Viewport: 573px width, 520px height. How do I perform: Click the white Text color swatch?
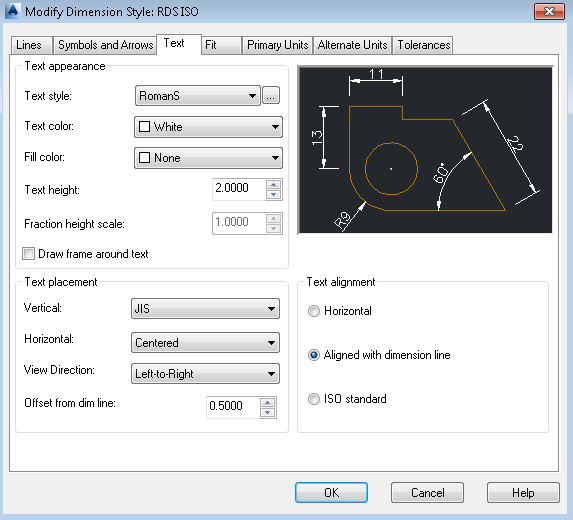click(x=144, y=127)
